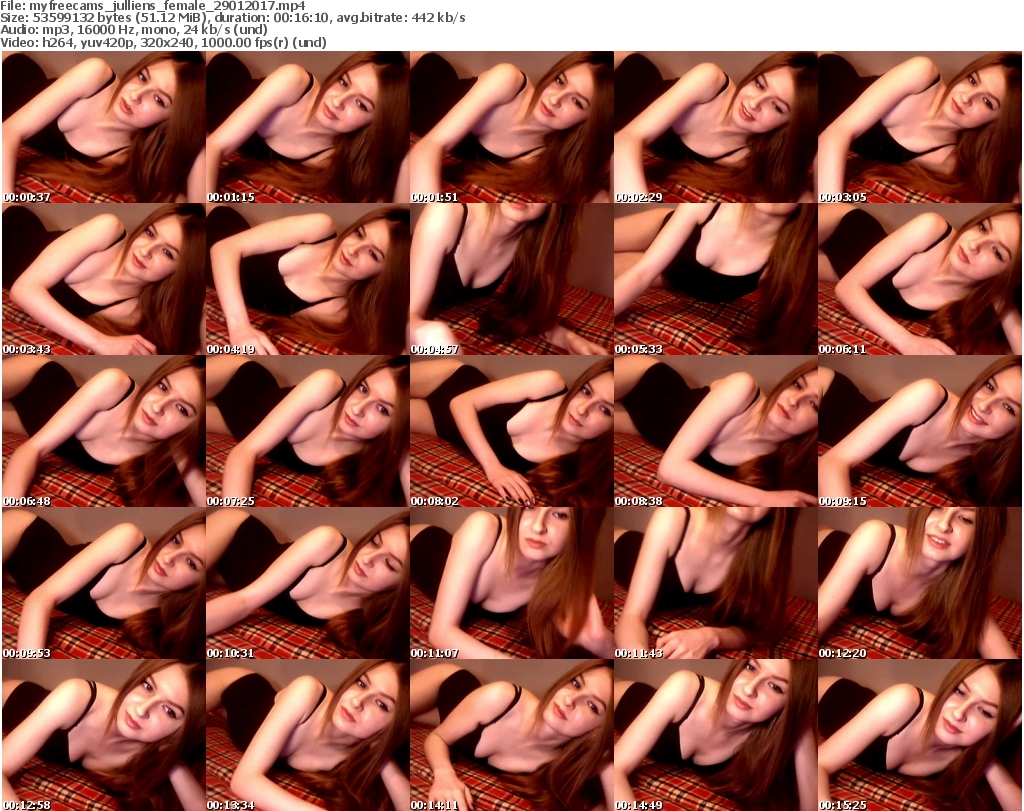The width and height of the screenshot is (1024, 811).
Task: Open the frame labeled 00:06:48
Action: [x=103, y=431]
